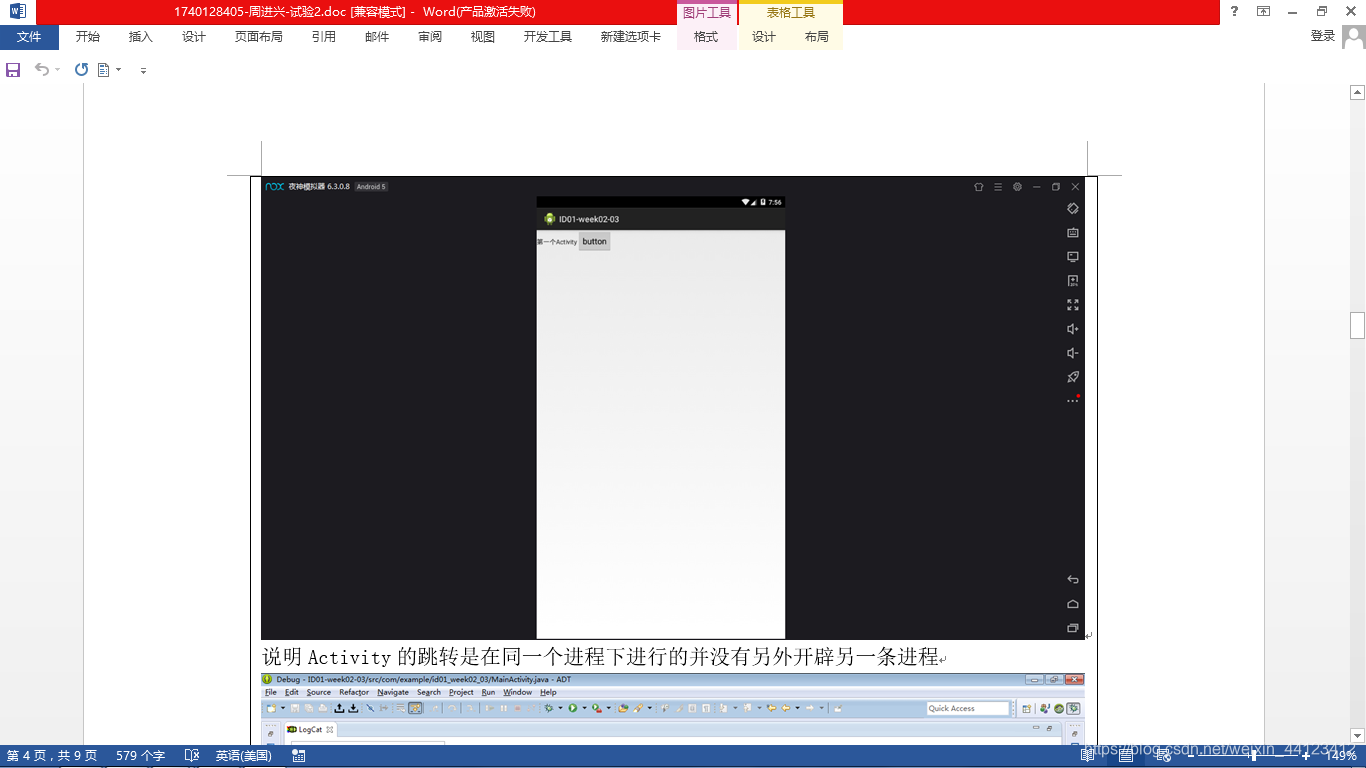Open Customize Quick Access Toolbar menu
Viewport: 1366px width, 768px height.
[x=143, y=71]
